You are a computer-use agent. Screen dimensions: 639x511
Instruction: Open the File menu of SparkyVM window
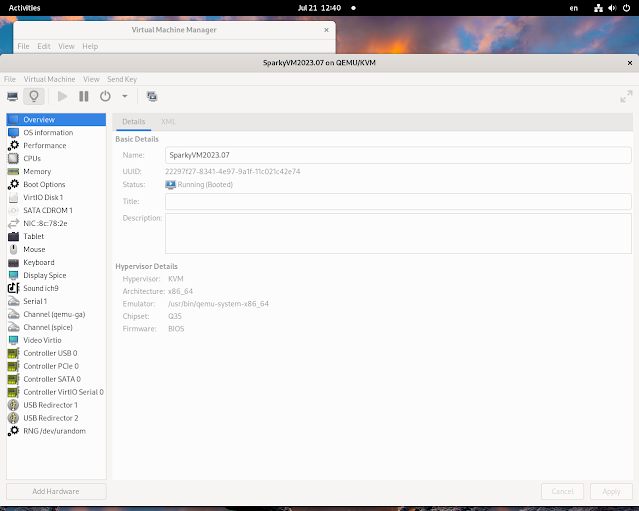[x=10, y=79]
